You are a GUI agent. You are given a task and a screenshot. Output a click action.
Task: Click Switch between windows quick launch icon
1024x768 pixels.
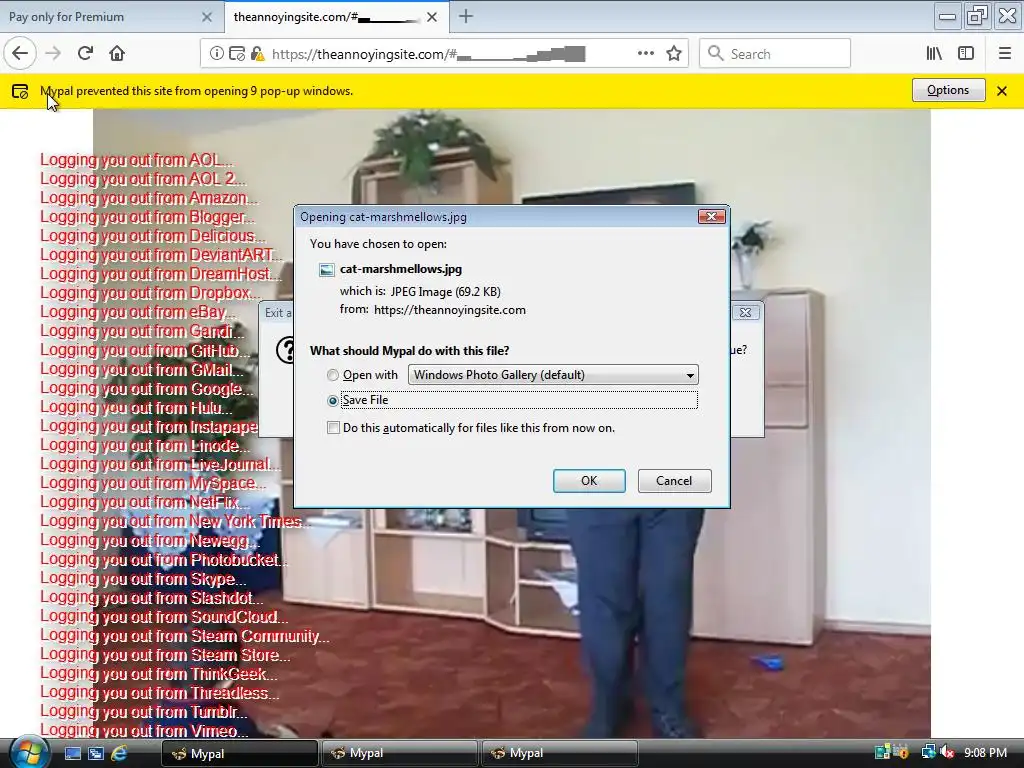click(95, 753)
